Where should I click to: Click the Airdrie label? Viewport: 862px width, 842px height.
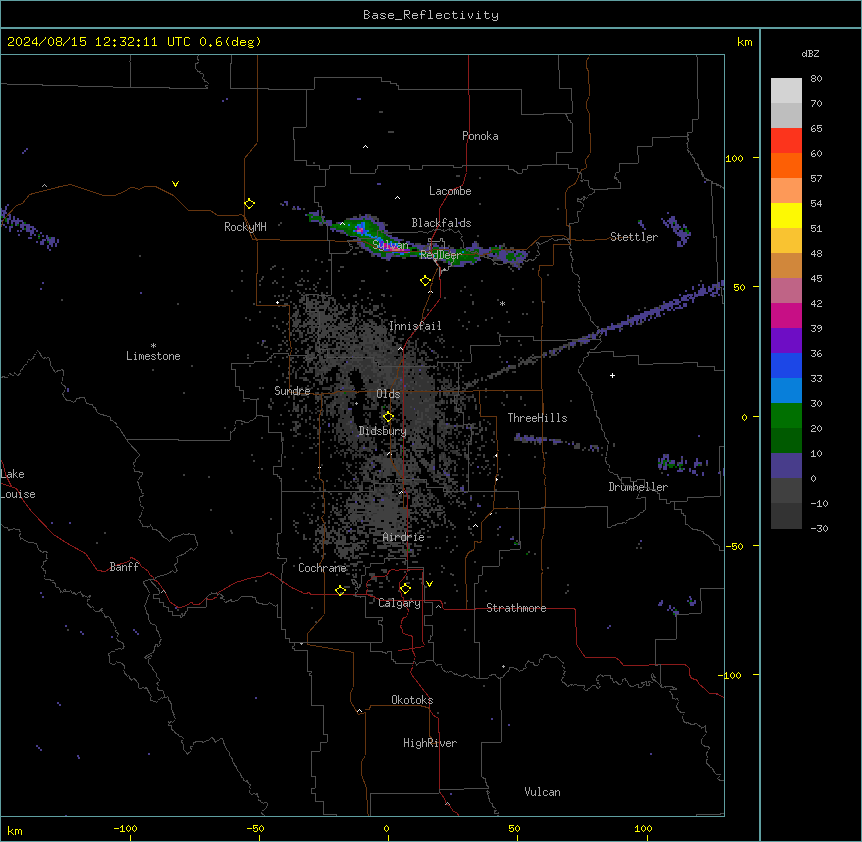404,537
